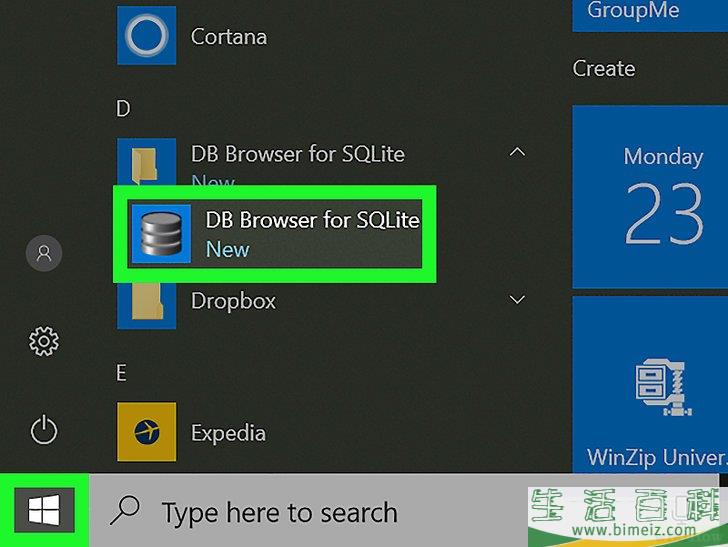
Task: Select the 'Cortana' text label
Action: (229, 37)
